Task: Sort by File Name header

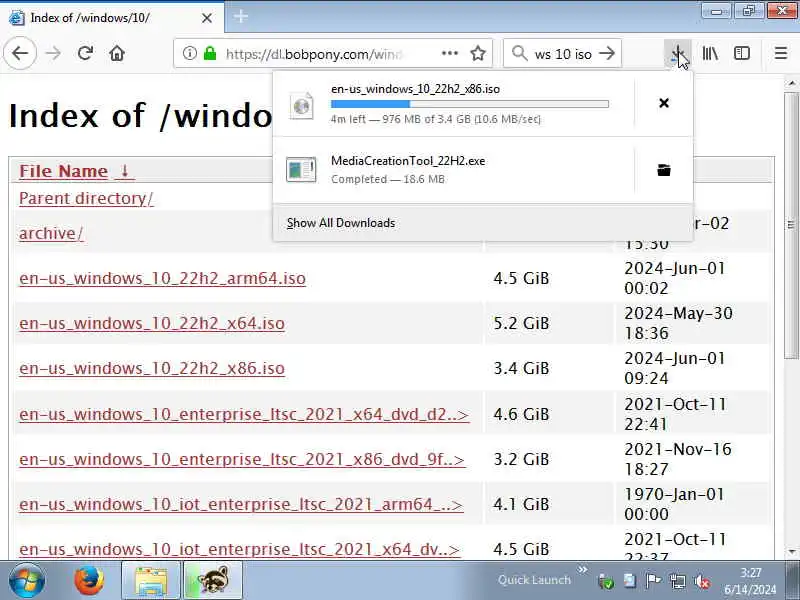Action: tap(63, 171)
